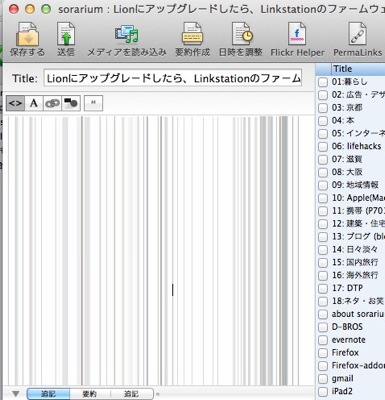Screen dimensions: 385x400
Task: Tick the 03: 京都 category checkbox
Action: [x=323, y=108]
